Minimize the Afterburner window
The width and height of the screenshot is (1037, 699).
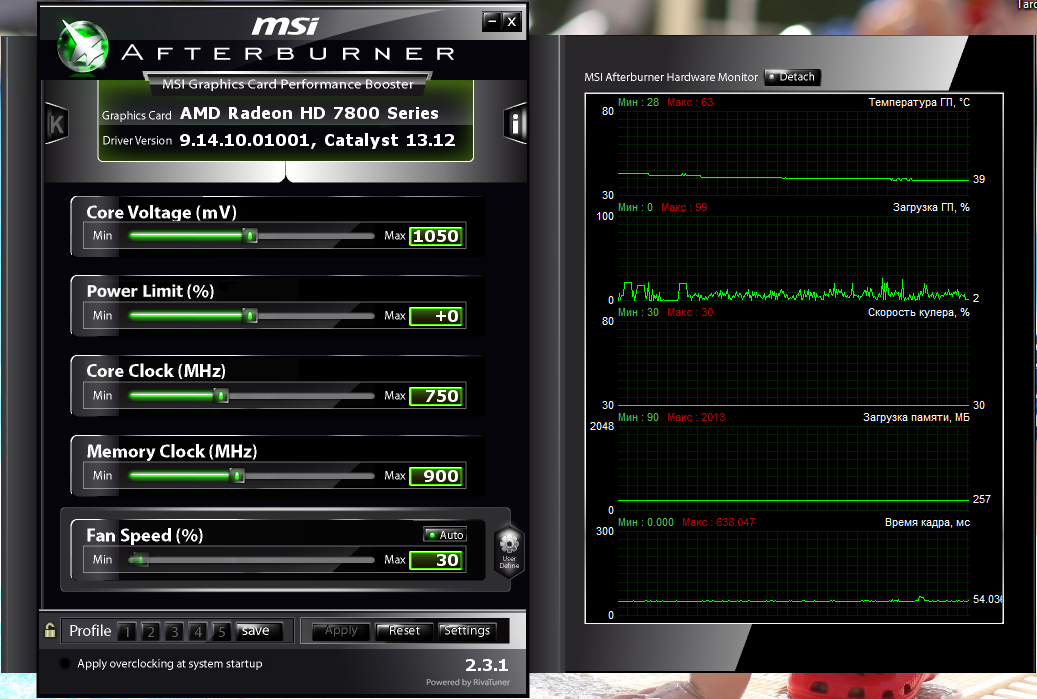491,21
